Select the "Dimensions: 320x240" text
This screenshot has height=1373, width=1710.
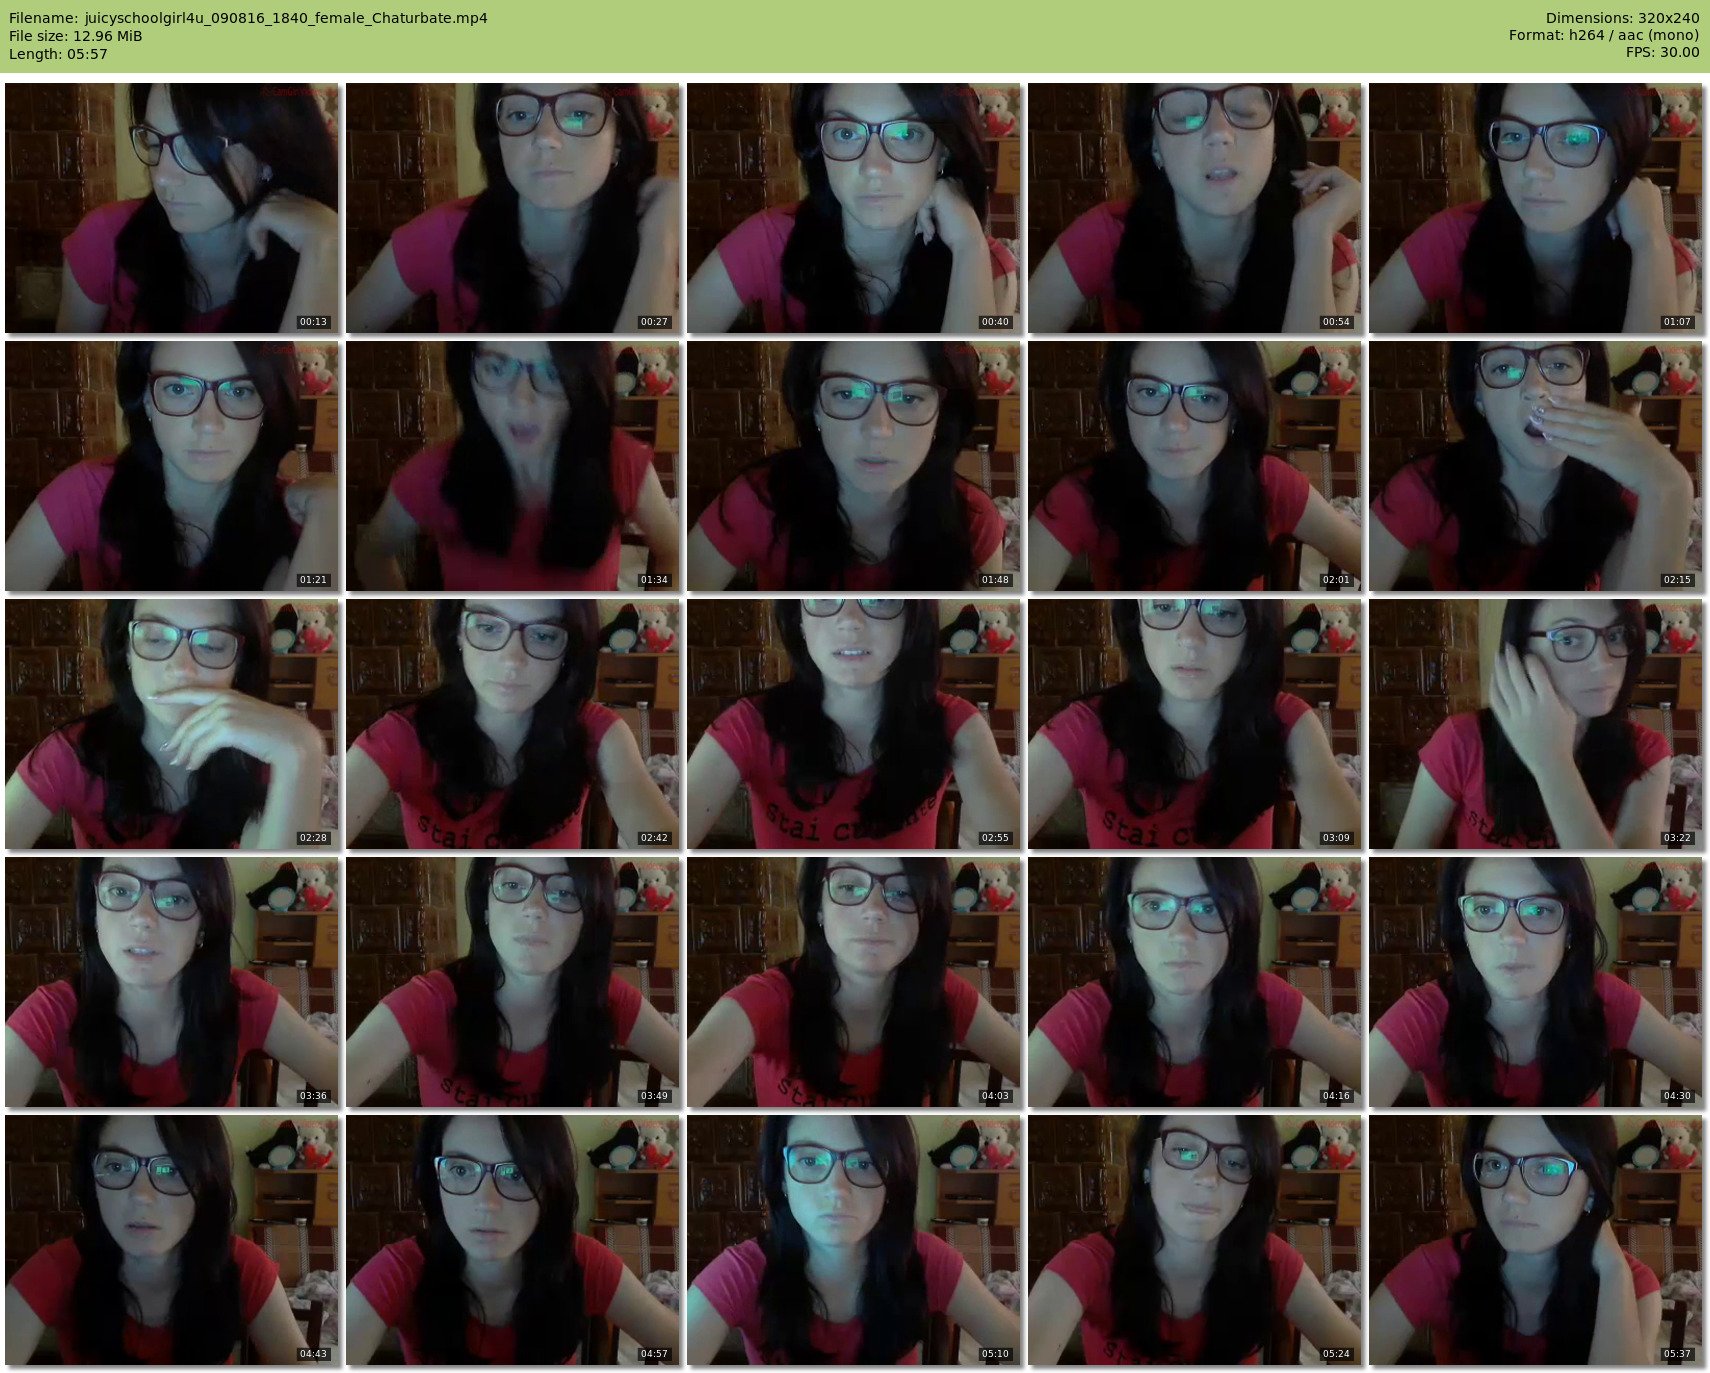(1622, 18)
